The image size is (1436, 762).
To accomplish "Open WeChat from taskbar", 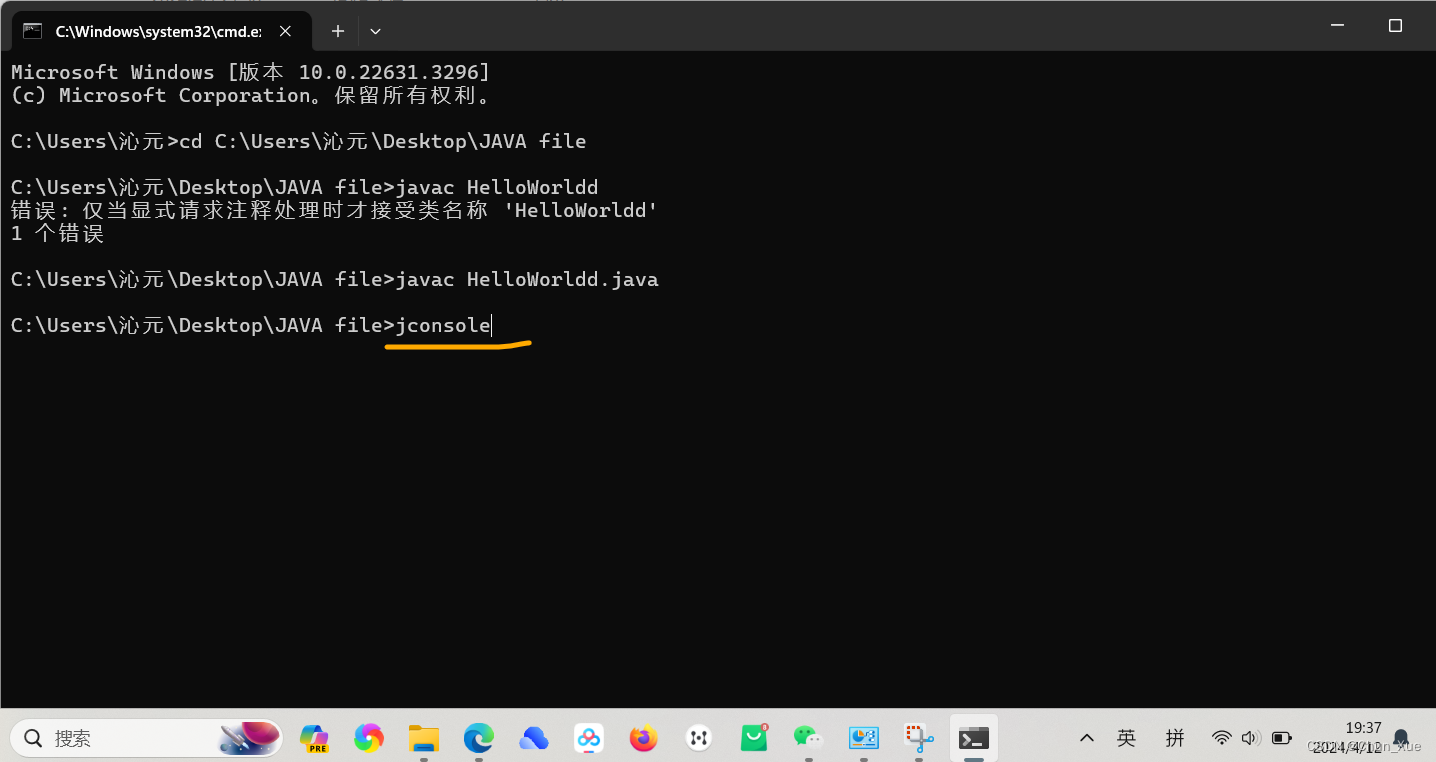I will 808,738.
